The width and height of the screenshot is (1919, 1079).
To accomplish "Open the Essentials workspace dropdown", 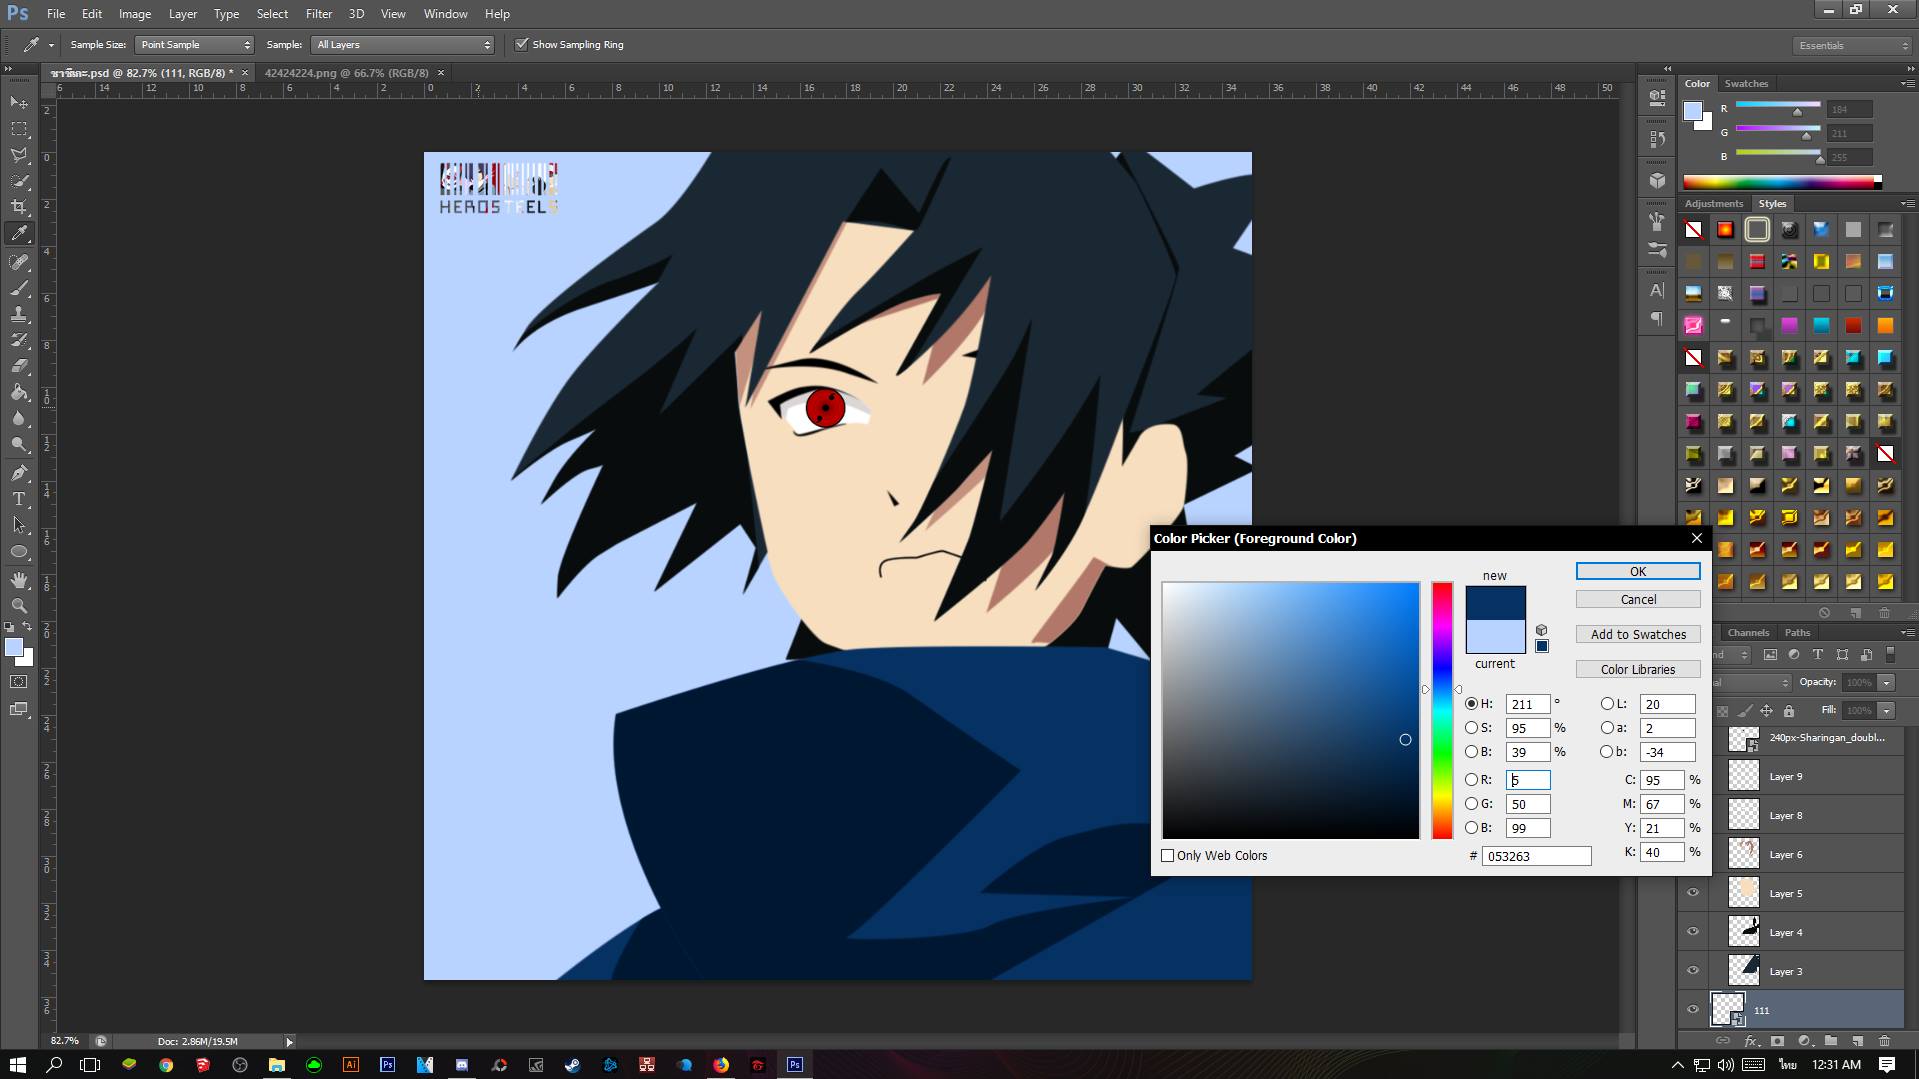I will [x=1851, y=45].
